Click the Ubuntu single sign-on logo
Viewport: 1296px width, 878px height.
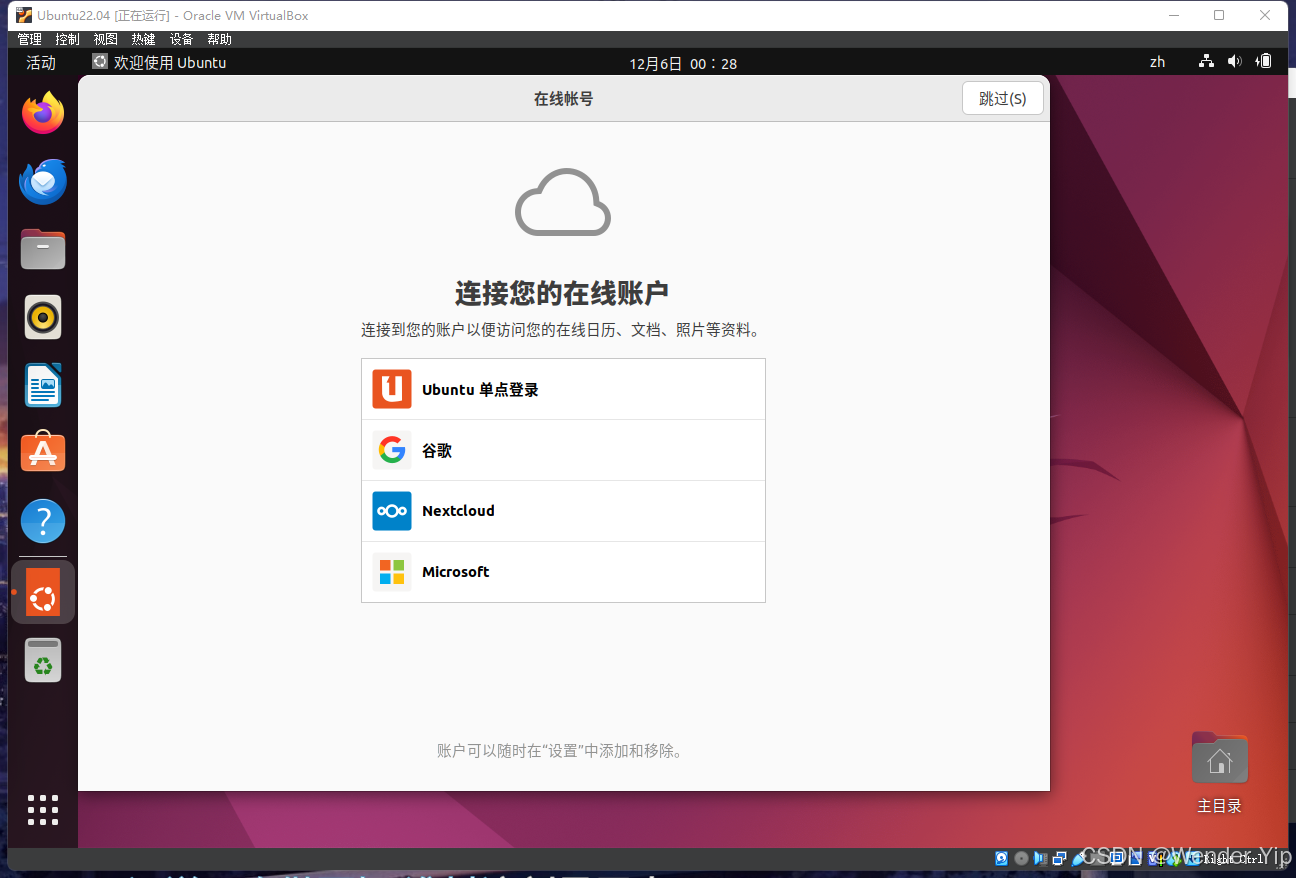(x=392, y=389)
